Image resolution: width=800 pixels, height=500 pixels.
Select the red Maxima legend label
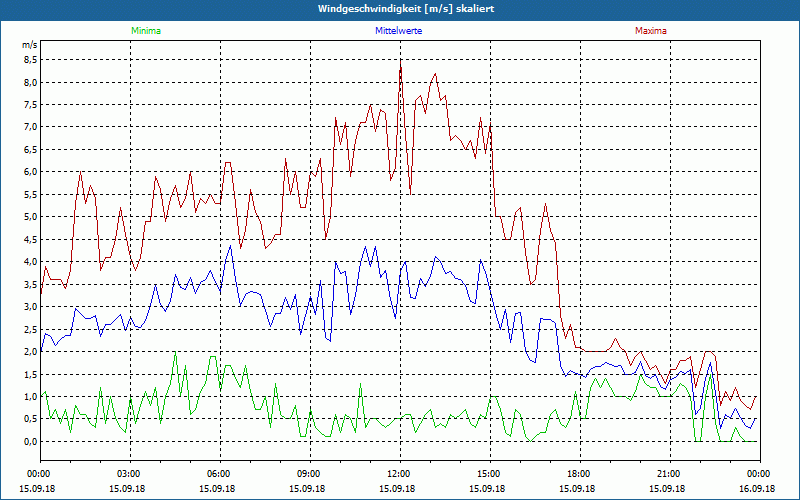click(x=651, y=31)
